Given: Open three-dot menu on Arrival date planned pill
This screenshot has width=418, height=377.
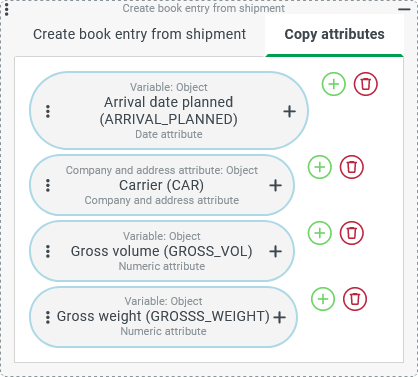Looking at the screenshot, I should 48,111.
